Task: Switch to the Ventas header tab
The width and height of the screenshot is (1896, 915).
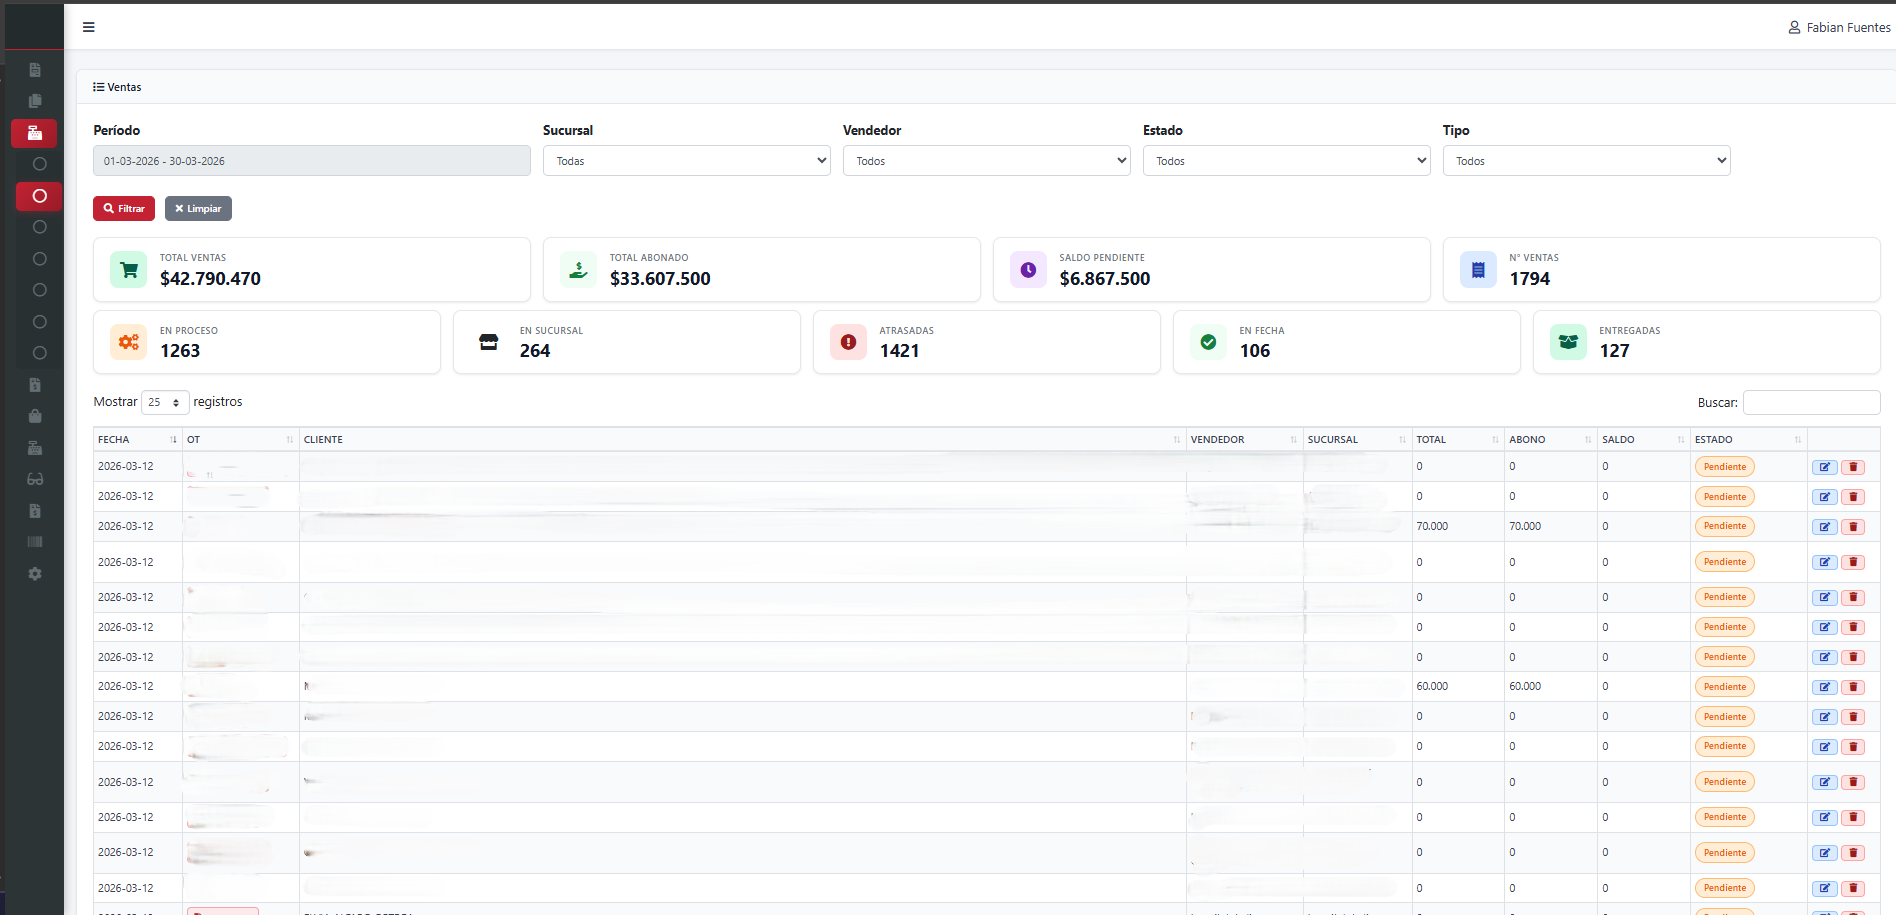Action: (x=117, y=87)
